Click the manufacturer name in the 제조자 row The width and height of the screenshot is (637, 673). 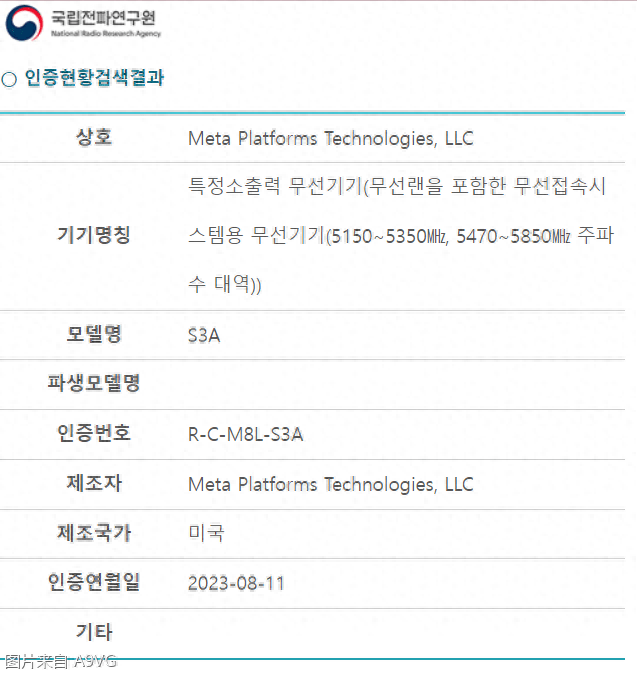330,484
